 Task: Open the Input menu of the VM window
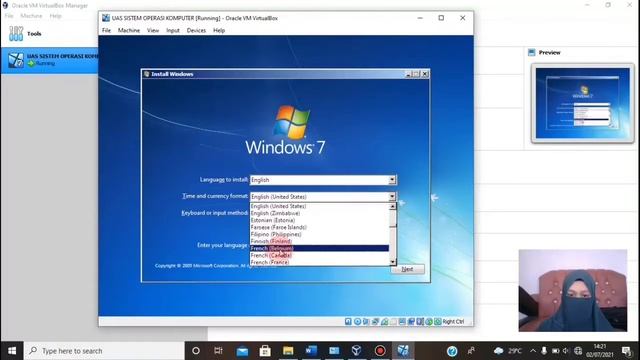(173, 30)
